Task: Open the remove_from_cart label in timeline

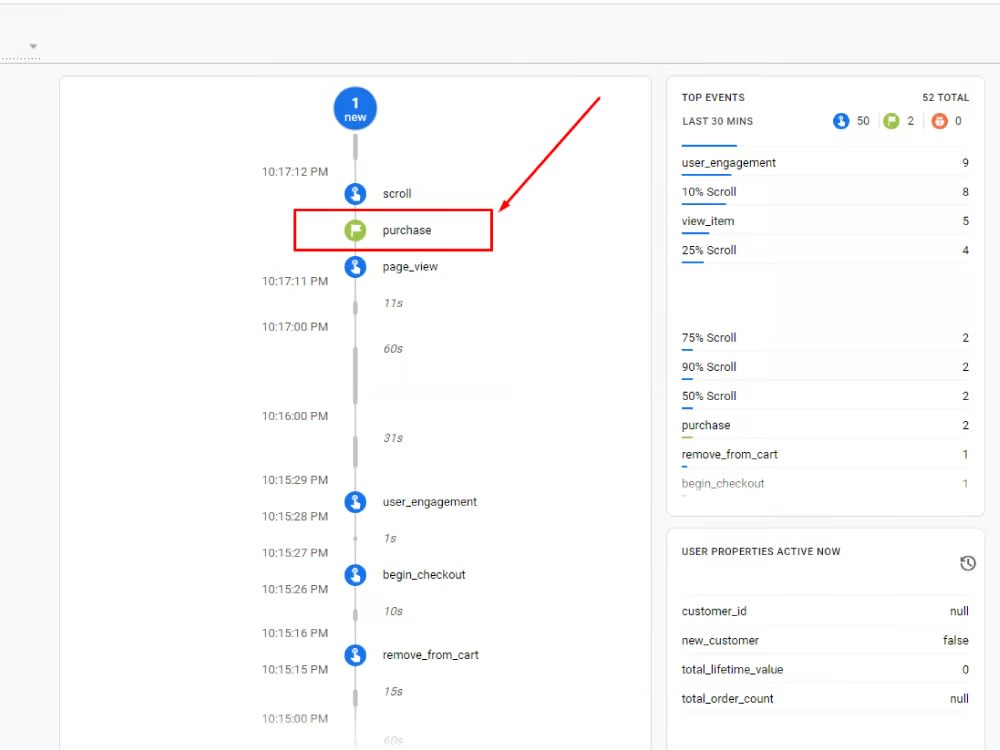Action: click(x=430, y=655)
